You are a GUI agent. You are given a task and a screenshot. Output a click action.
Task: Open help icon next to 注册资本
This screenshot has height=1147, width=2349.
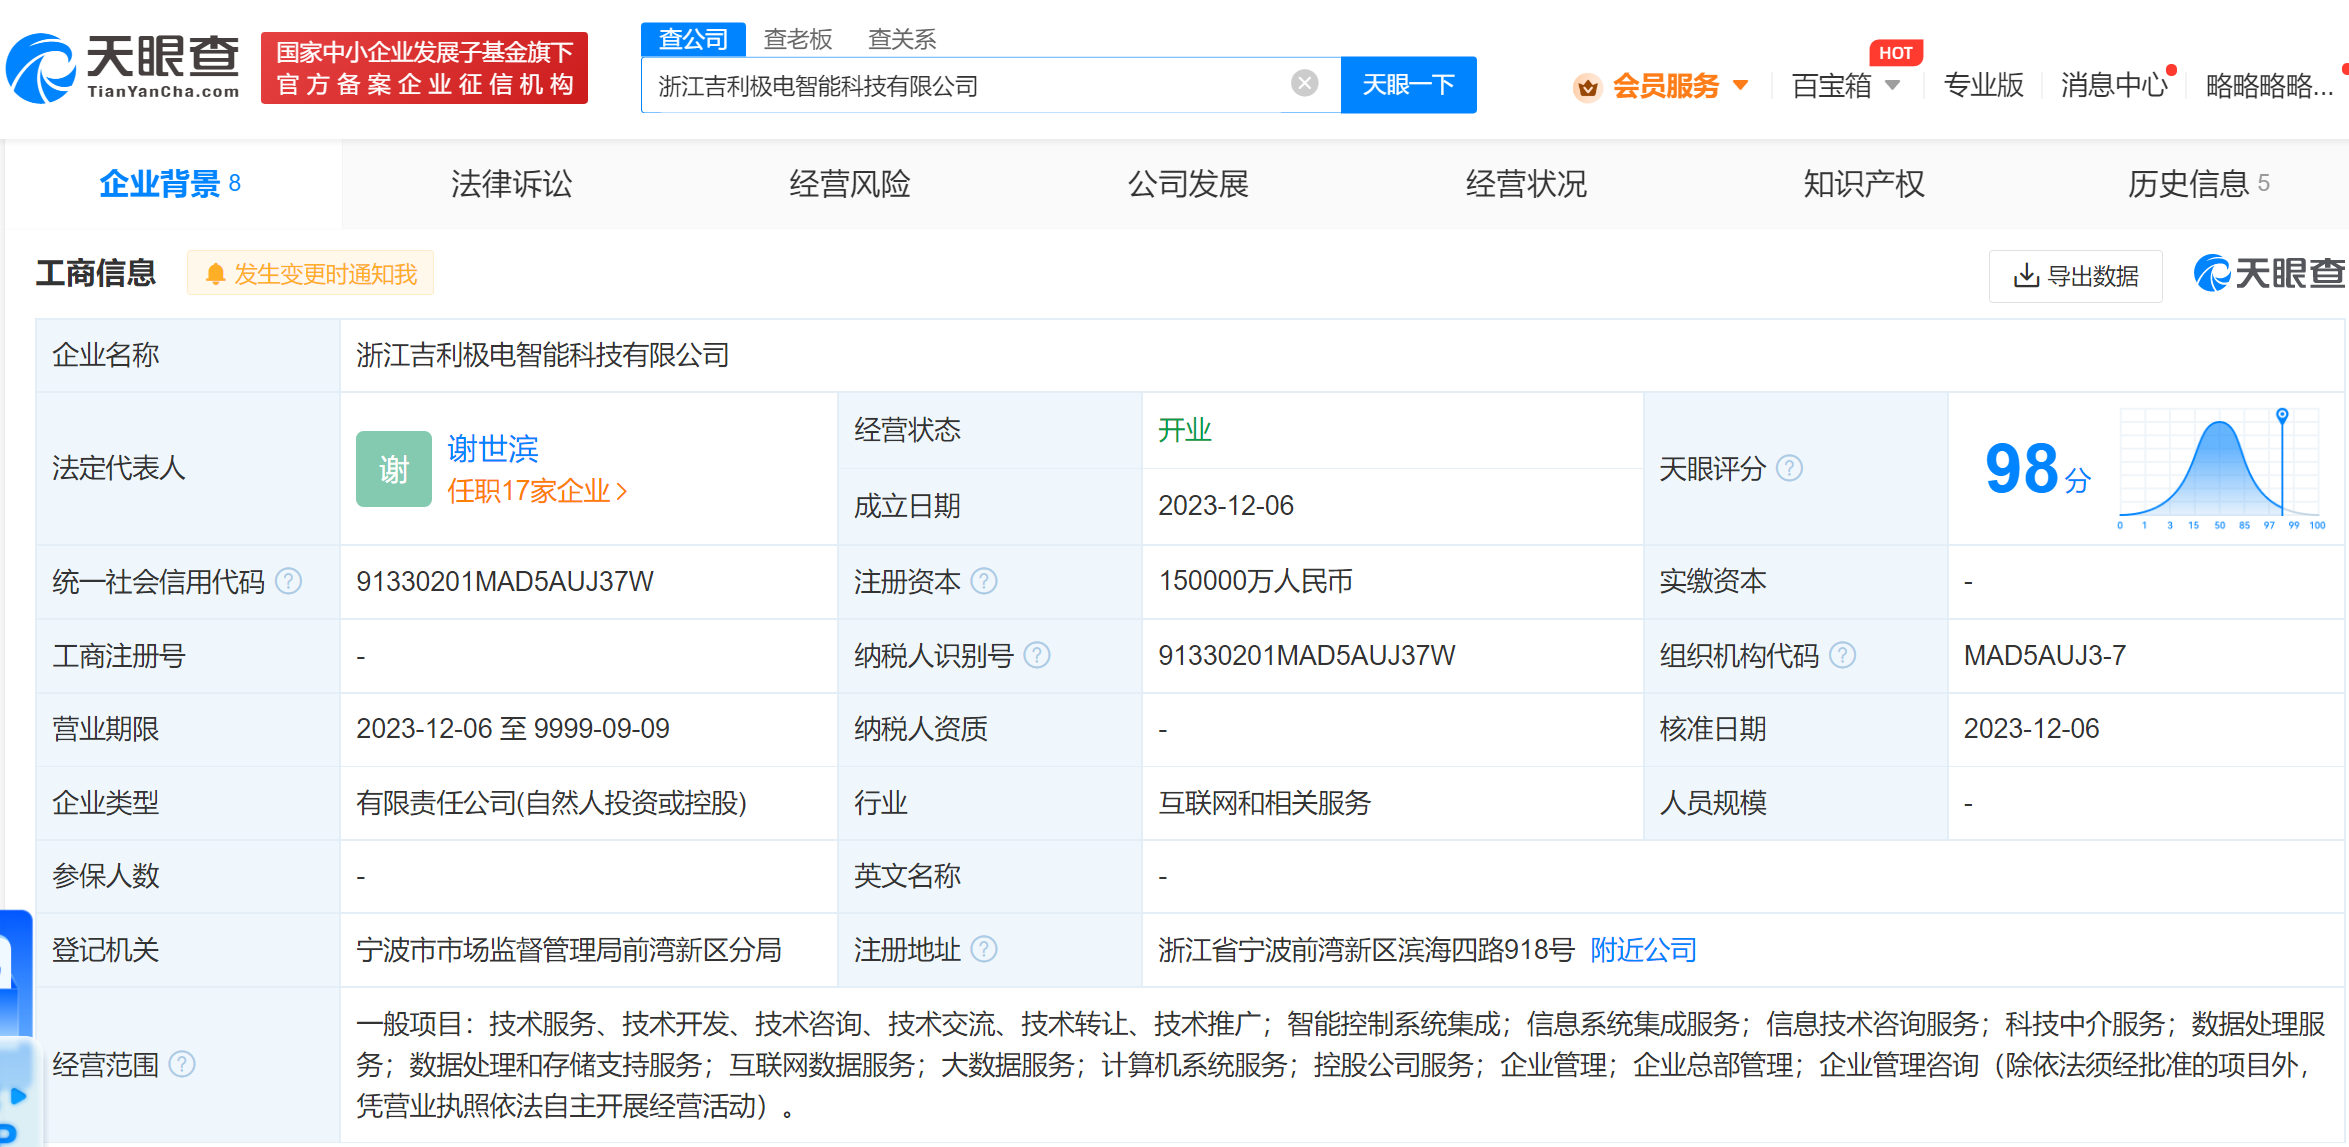tap(984, 581)
